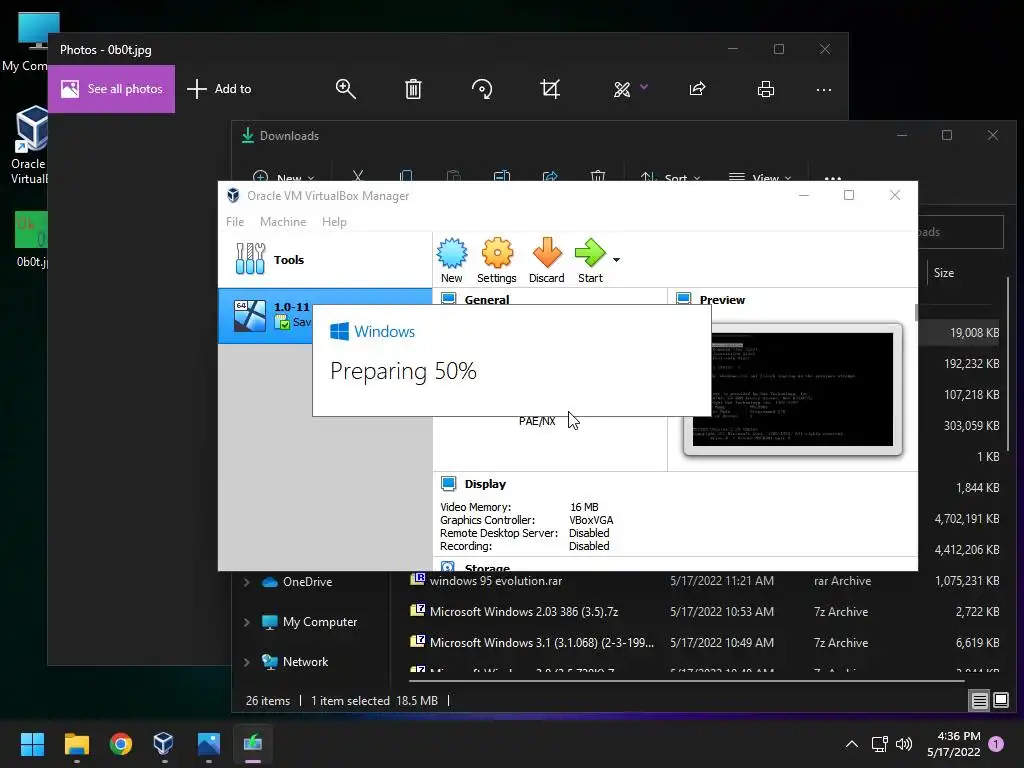Select the Tools entry in VirtualBox
This screenshot has width=1024, height=768.
tap(325, 259)
